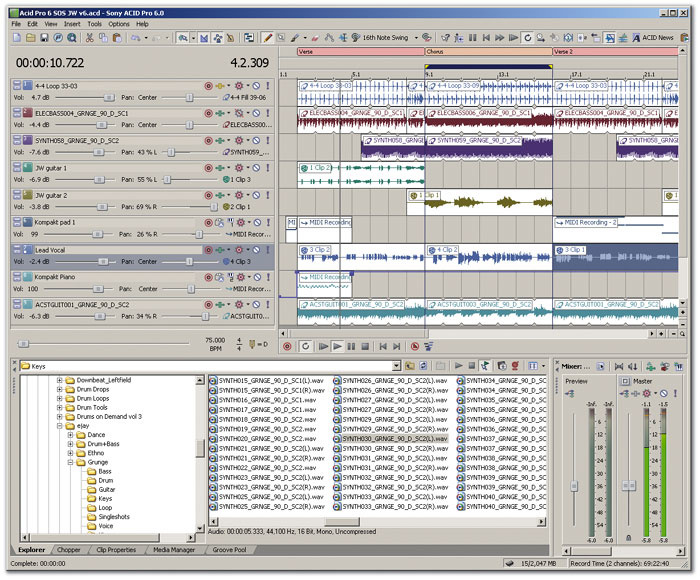Select file SYNTH020_GRNGE_90_D_SC2.wav
This screenshot has width=700, height=580.
coord(262,439)
